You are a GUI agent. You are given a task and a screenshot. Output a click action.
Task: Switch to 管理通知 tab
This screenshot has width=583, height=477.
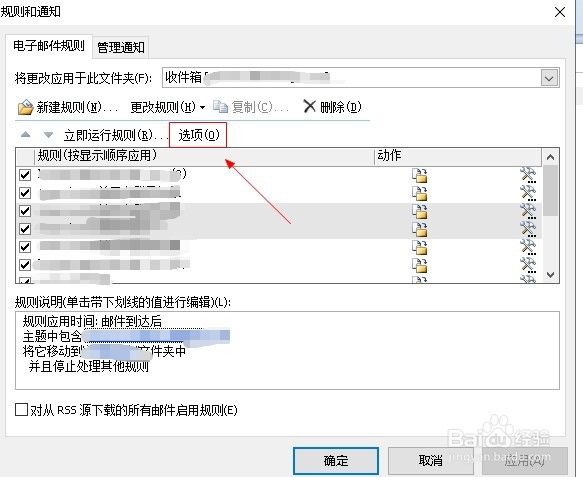[121, 48]
